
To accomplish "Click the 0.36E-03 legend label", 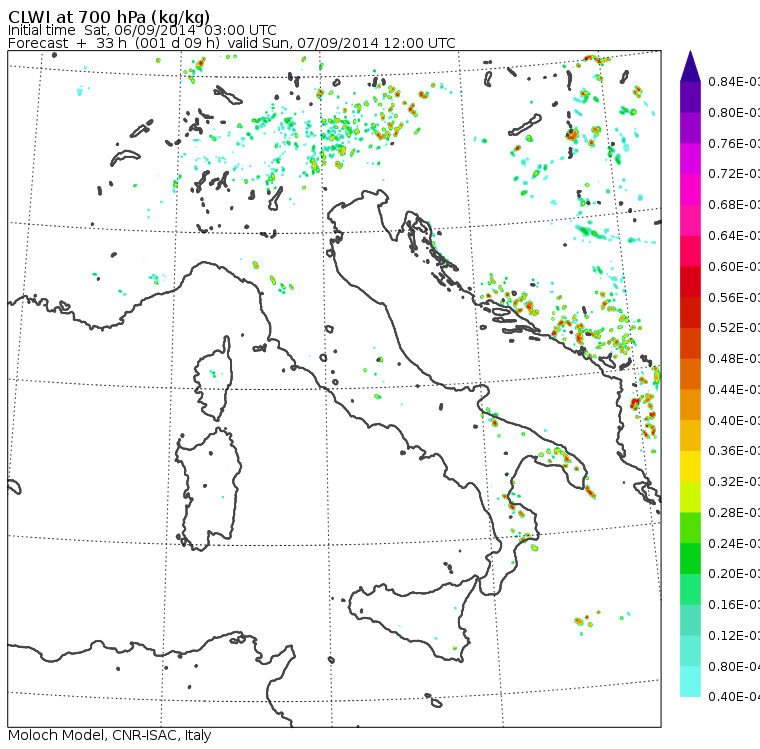I will point(733,451).
